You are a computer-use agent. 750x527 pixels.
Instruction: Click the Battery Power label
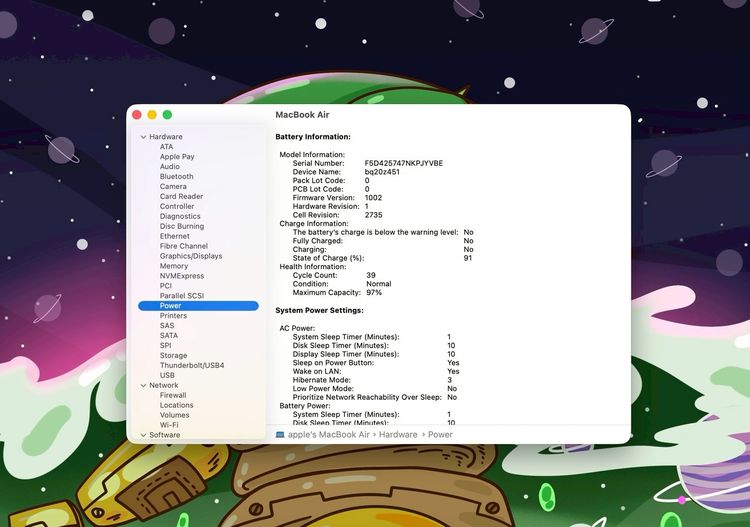(x=305, y=406)
